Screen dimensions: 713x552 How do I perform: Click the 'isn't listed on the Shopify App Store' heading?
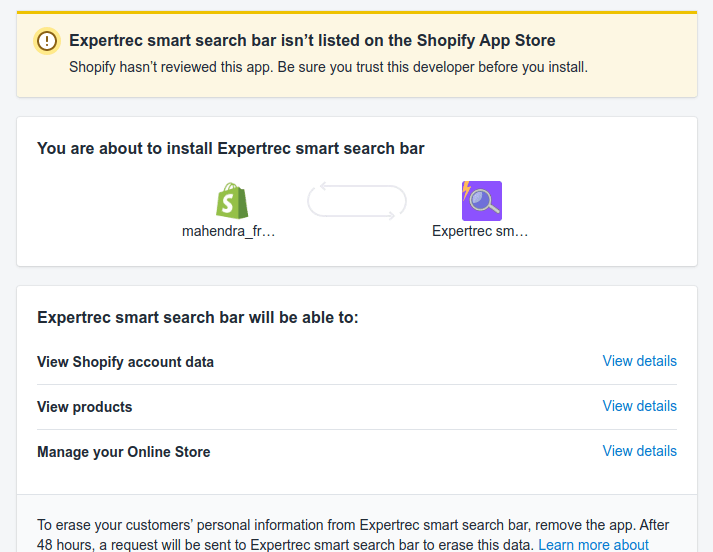point(312,40)
